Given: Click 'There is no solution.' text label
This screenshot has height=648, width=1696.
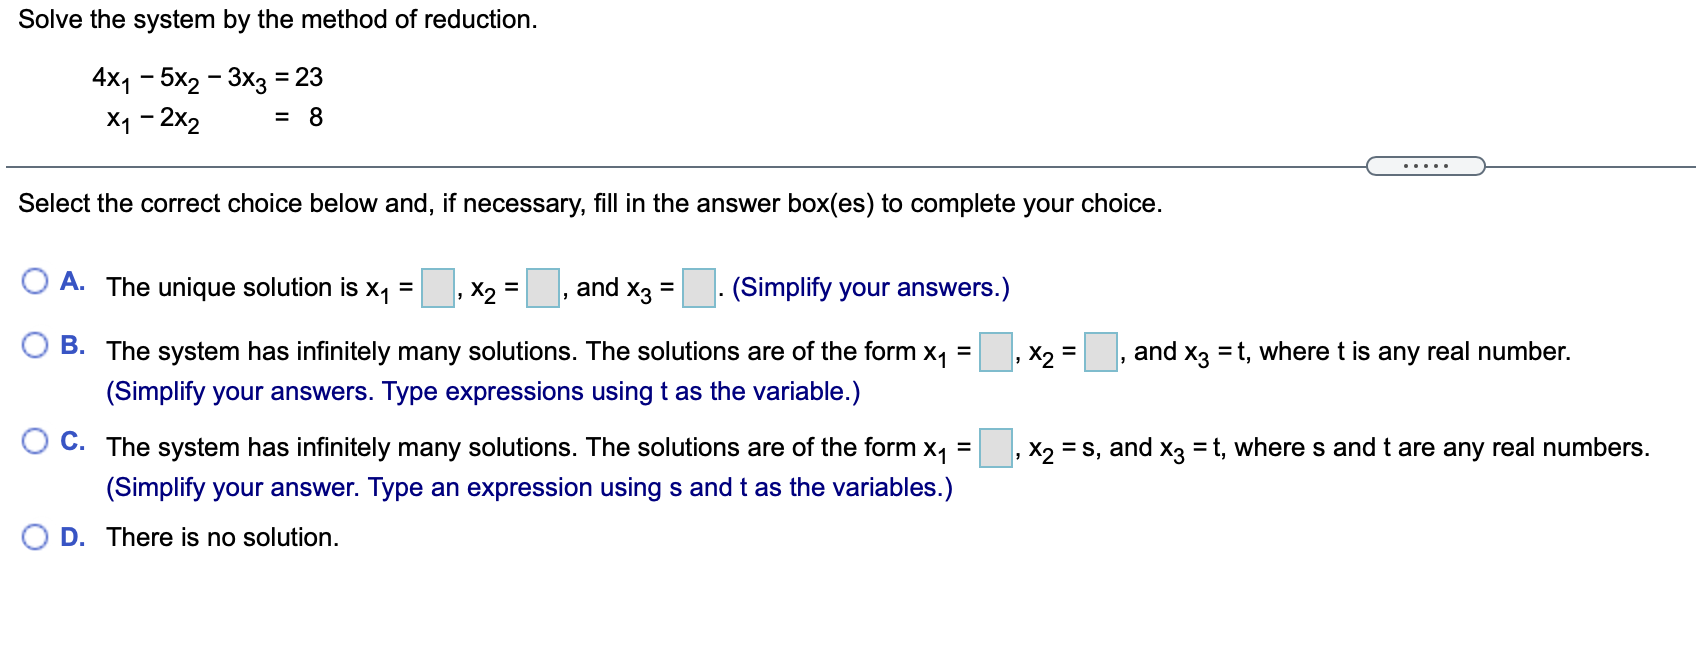Looking at the screenshot, I should point(222,537).
